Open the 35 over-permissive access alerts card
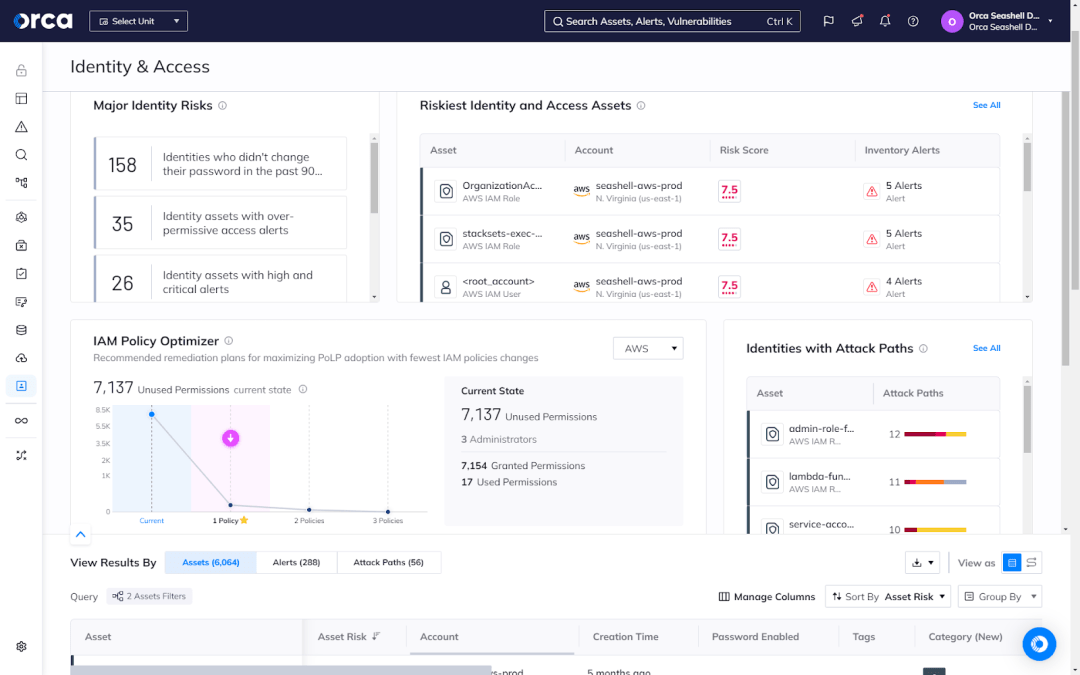Image resolution: width=1080 pixels, height=675 pixels. [x=220, y=223]
